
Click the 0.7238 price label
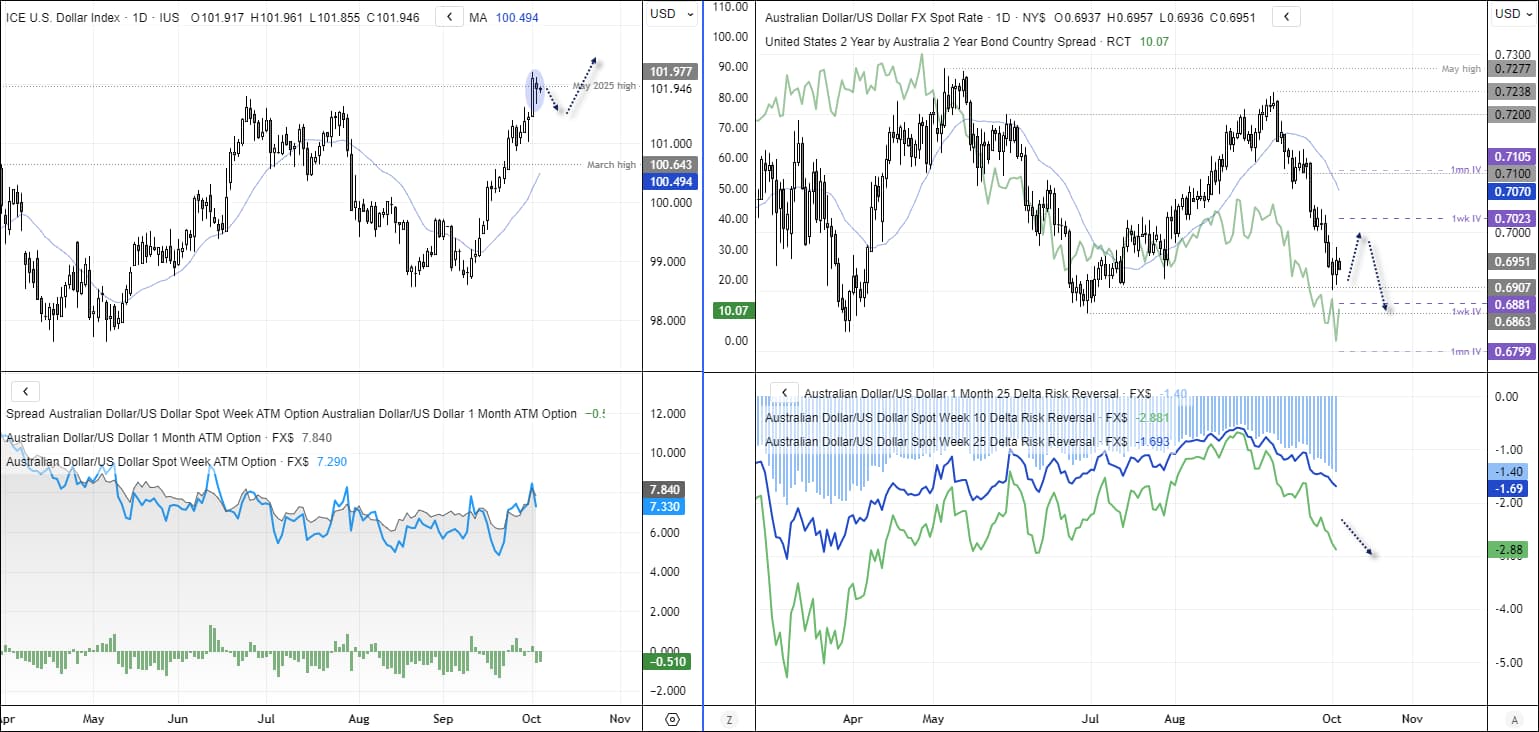click(x=1510, y=91)
